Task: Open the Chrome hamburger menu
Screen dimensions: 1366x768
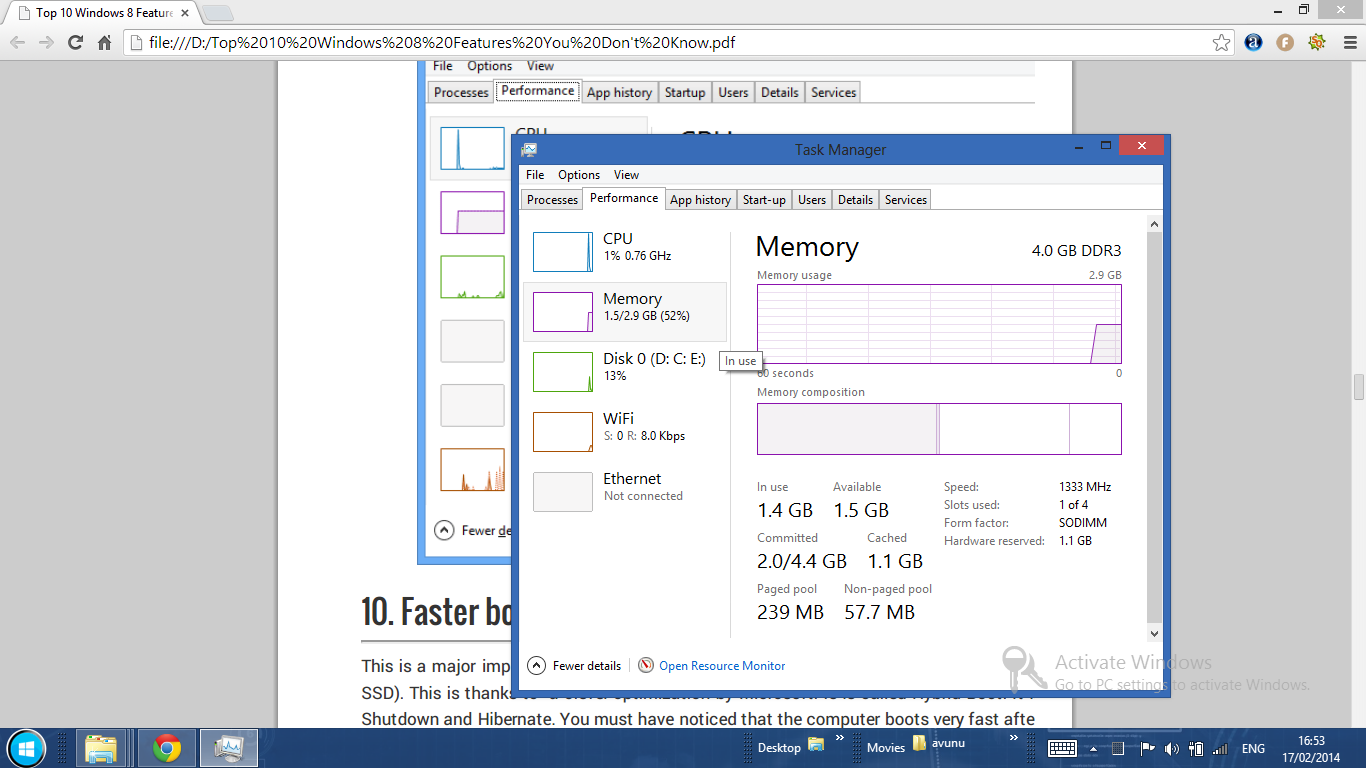Action: 1348,43
